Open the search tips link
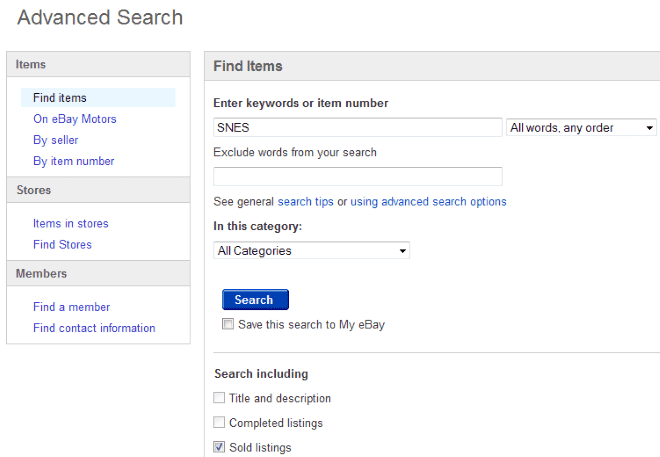Screen dimensions: 660x457 [306, 202]
